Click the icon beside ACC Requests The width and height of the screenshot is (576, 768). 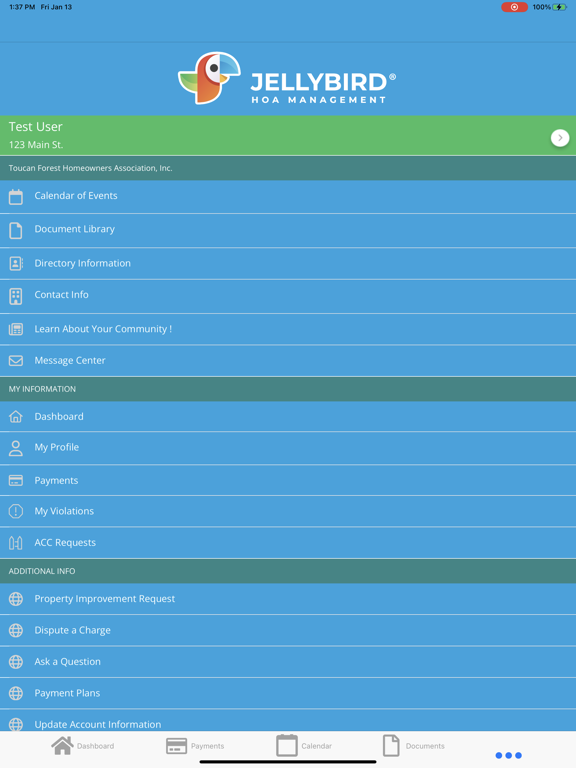16,543
